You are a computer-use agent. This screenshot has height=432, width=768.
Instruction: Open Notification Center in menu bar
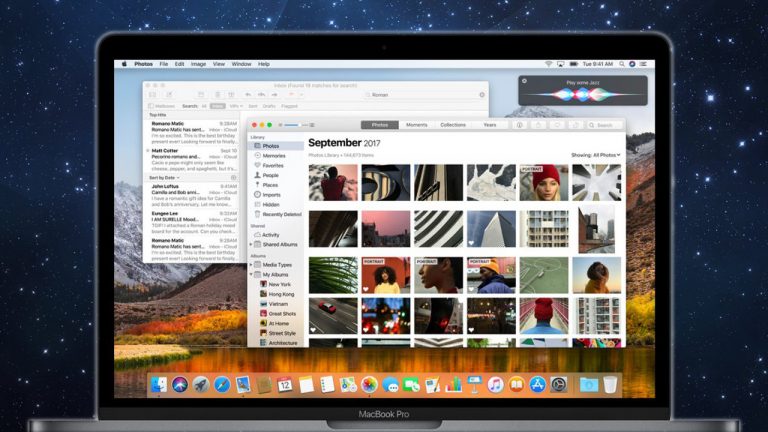[x=644, y=64]
